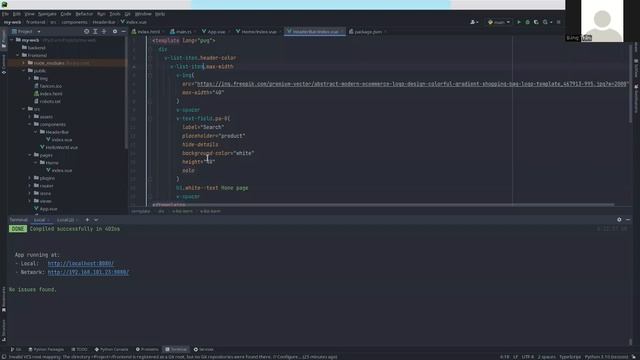The image size is (640, 360).
Task: Open the user account icon in toolbar
Action: pyautogui.click(x=473, y=22)
